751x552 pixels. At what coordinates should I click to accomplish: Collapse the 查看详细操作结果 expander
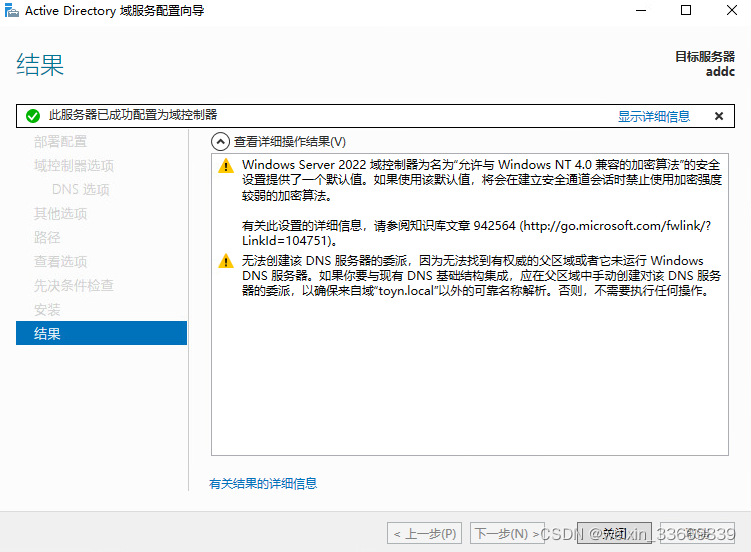(x=220, y=142)
